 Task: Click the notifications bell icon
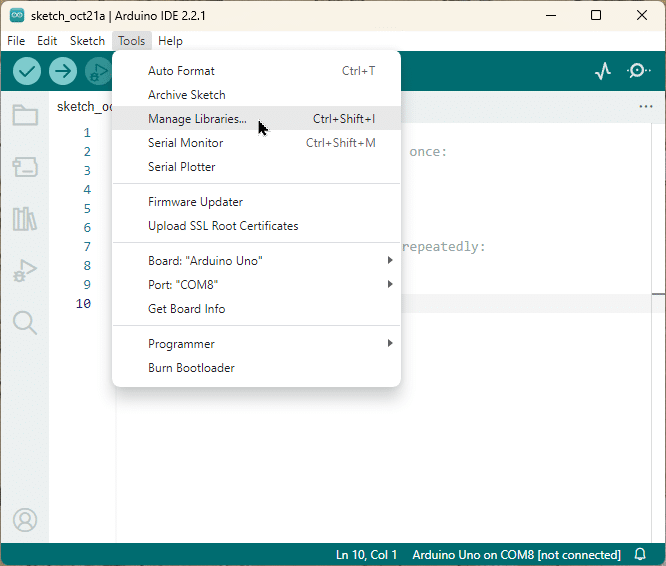point(640,554)
